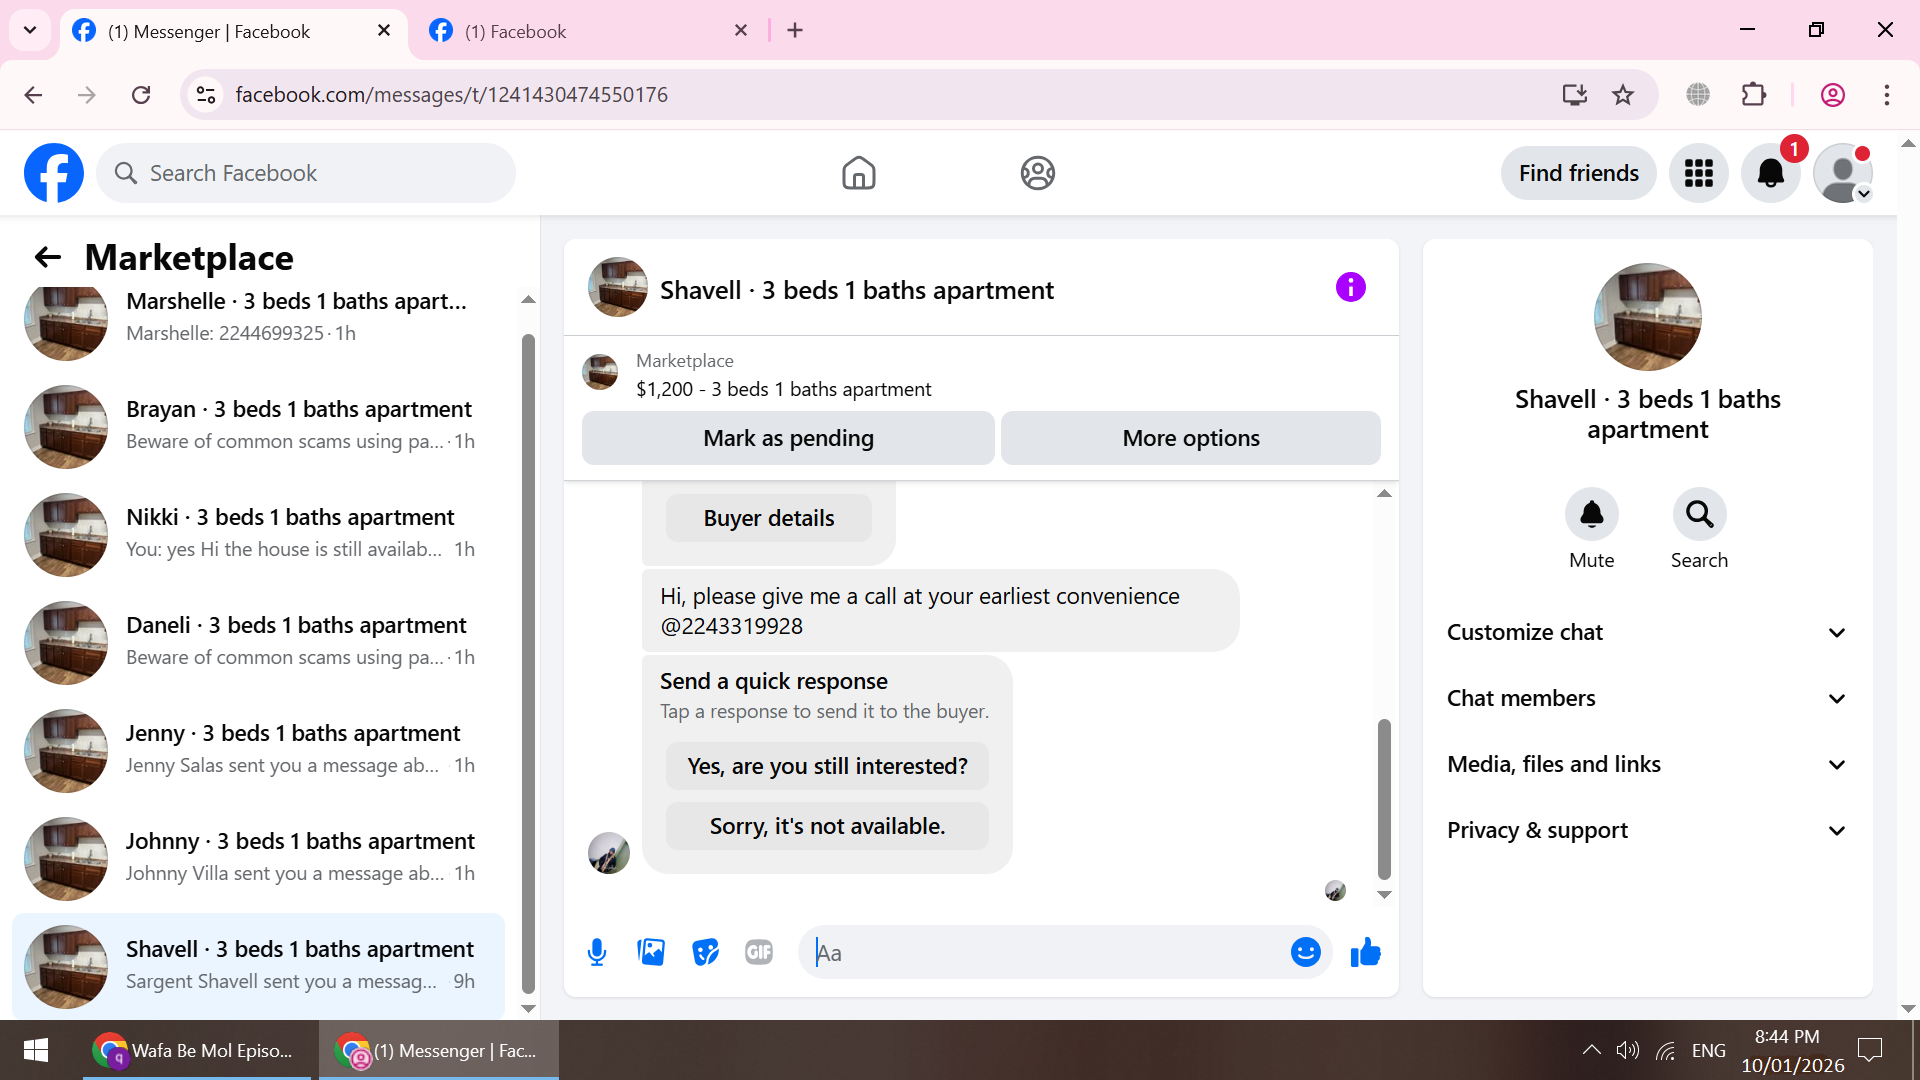Open the emoji picker smiley icon
Image resolution: width=1920 pixels, height=1080 pixels.
coord(1305,952)
